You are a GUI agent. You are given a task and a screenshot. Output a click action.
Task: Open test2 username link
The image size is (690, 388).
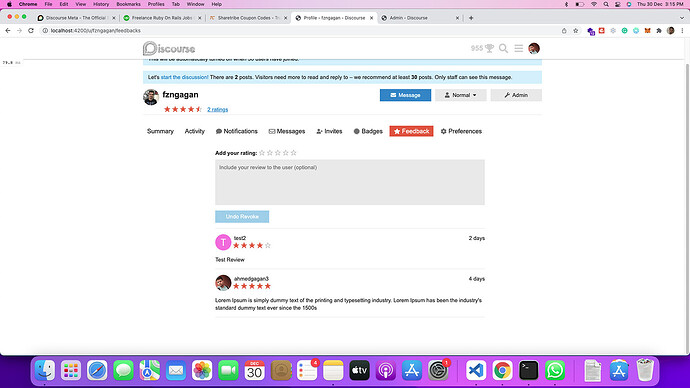click(x=240, y=238)
